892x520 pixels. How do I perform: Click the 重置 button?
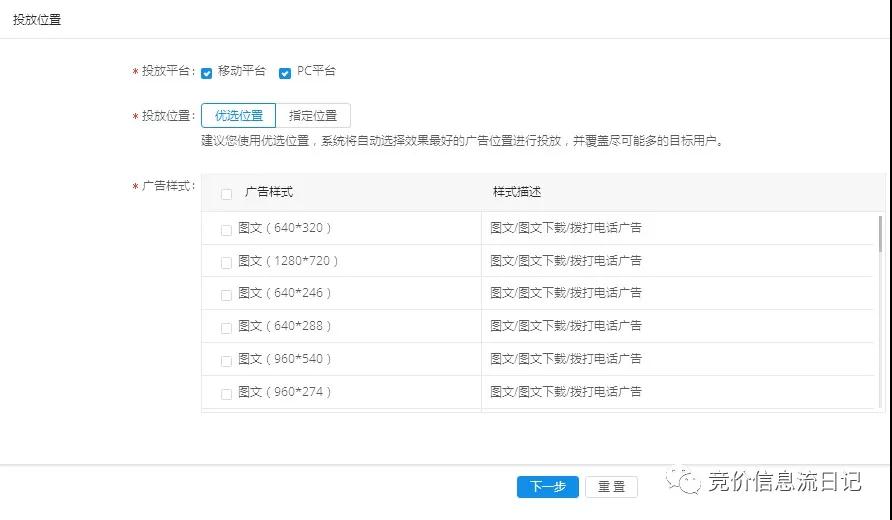612,487
